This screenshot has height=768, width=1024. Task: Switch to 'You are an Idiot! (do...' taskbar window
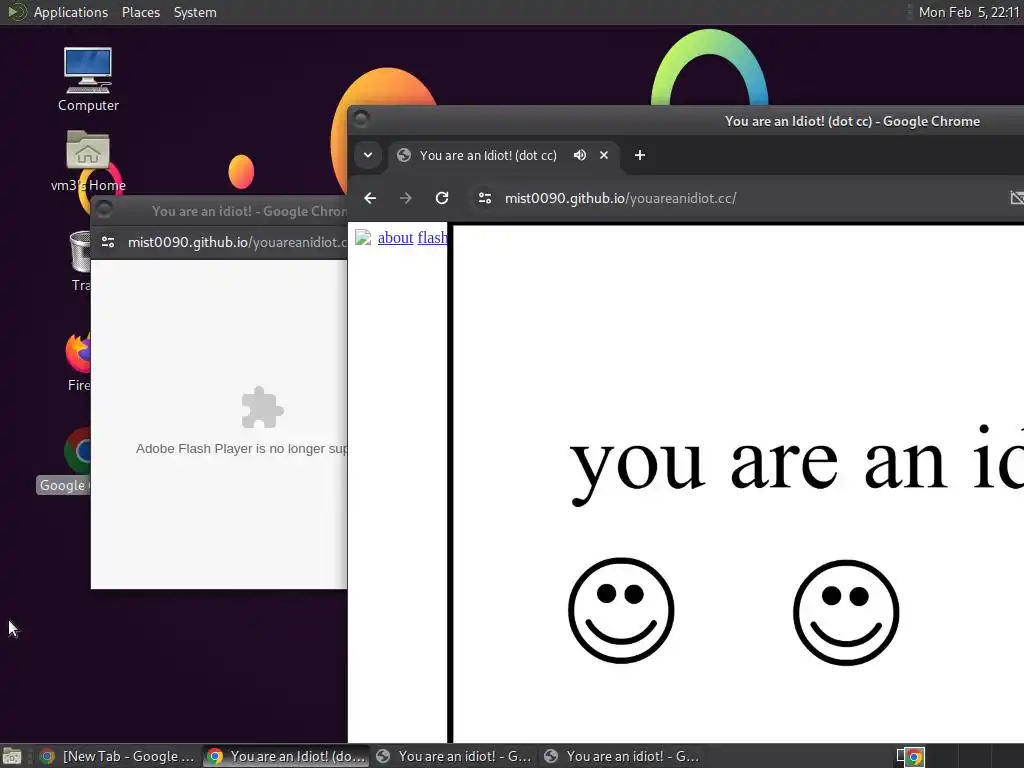tap(286, 756)
